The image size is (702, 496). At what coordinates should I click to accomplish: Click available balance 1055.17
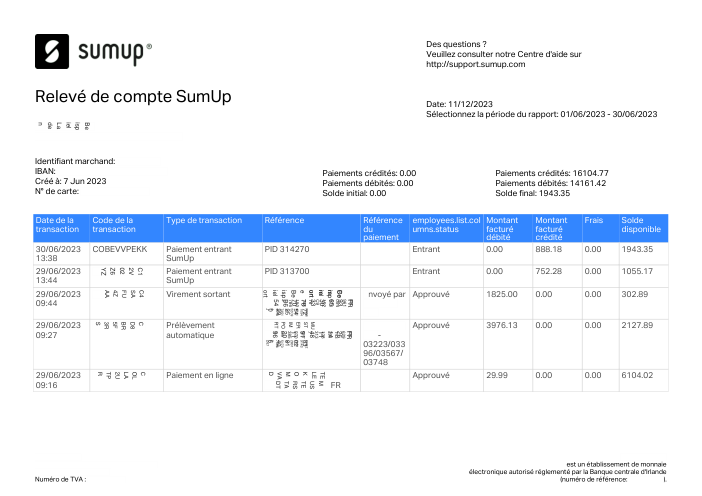[637, 271]
